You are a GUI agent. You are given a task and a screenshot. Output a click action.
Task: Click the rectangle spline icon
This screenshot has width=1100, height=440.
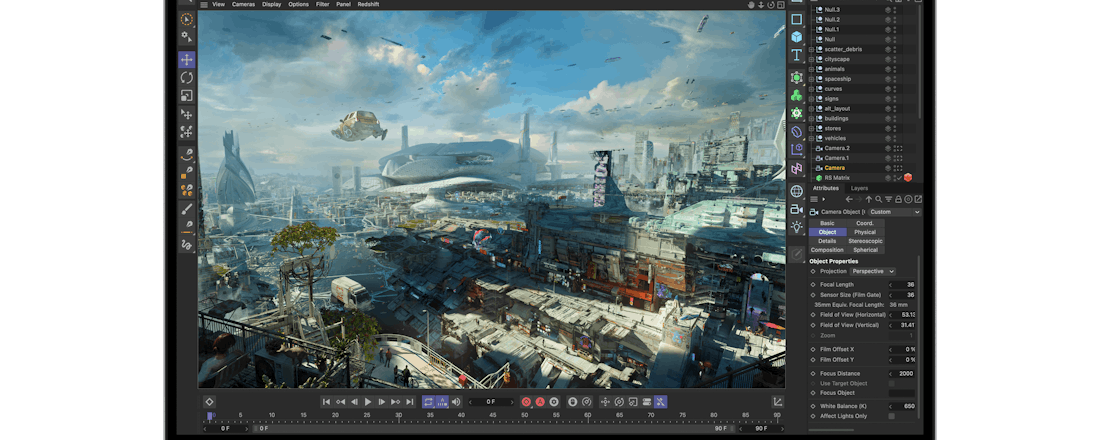pyautogui.click(x=796, y=19)
